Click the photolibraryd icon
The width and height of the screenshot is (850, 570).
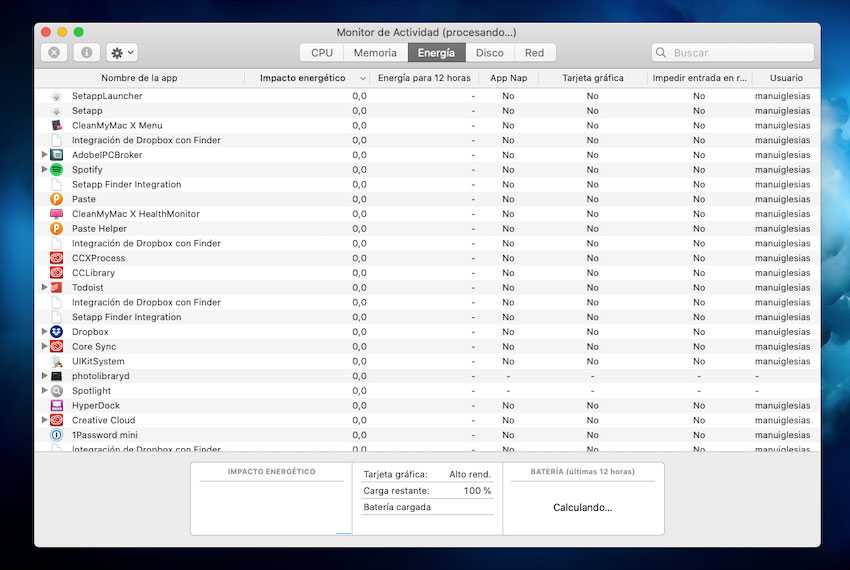pyautogui.click(x=56, y=376)
